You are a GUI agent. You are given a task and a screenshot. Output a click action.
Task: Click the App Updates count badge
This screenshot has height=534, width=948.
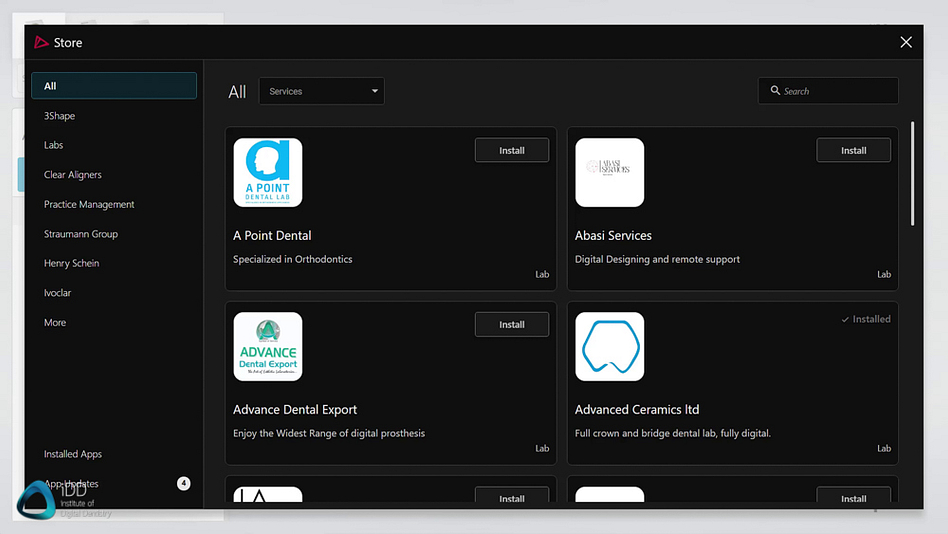click(x=183, y=484)
